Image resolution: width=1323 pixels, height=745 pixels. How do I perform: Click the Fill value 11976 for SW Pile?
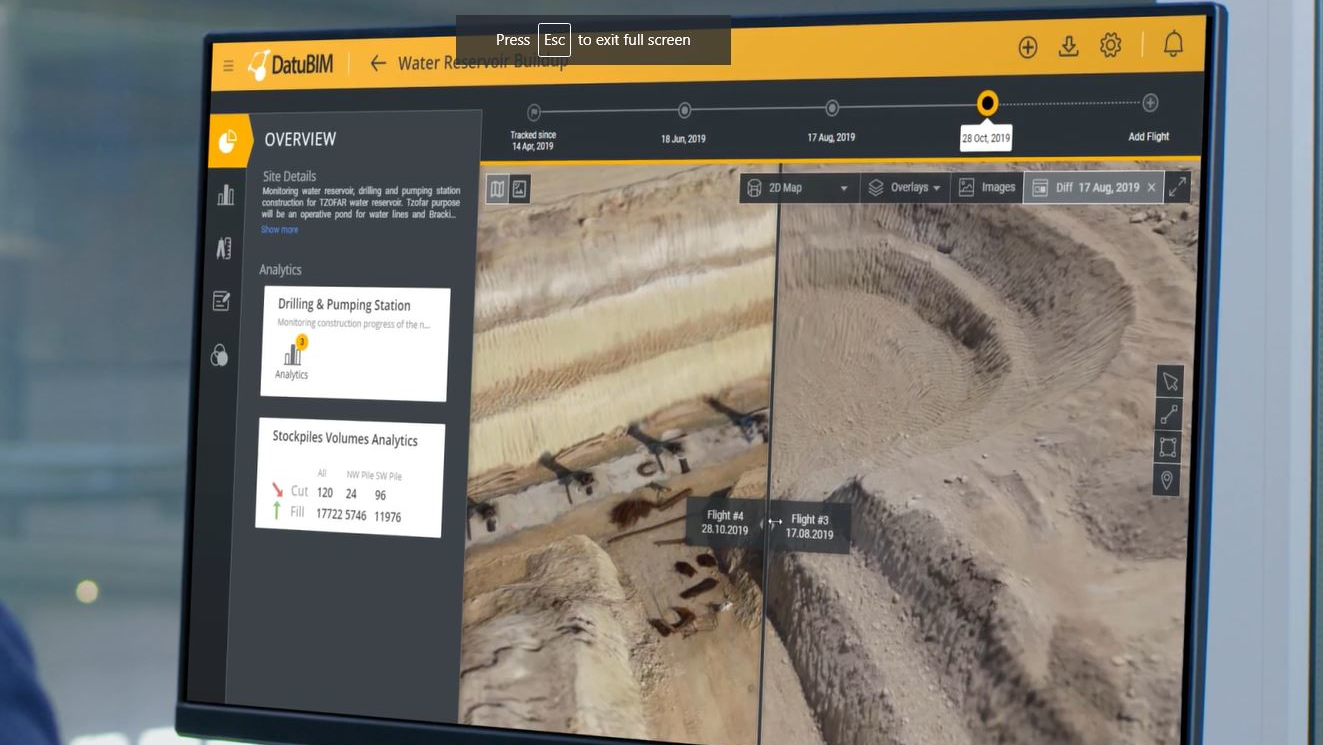tap(388, 516)
